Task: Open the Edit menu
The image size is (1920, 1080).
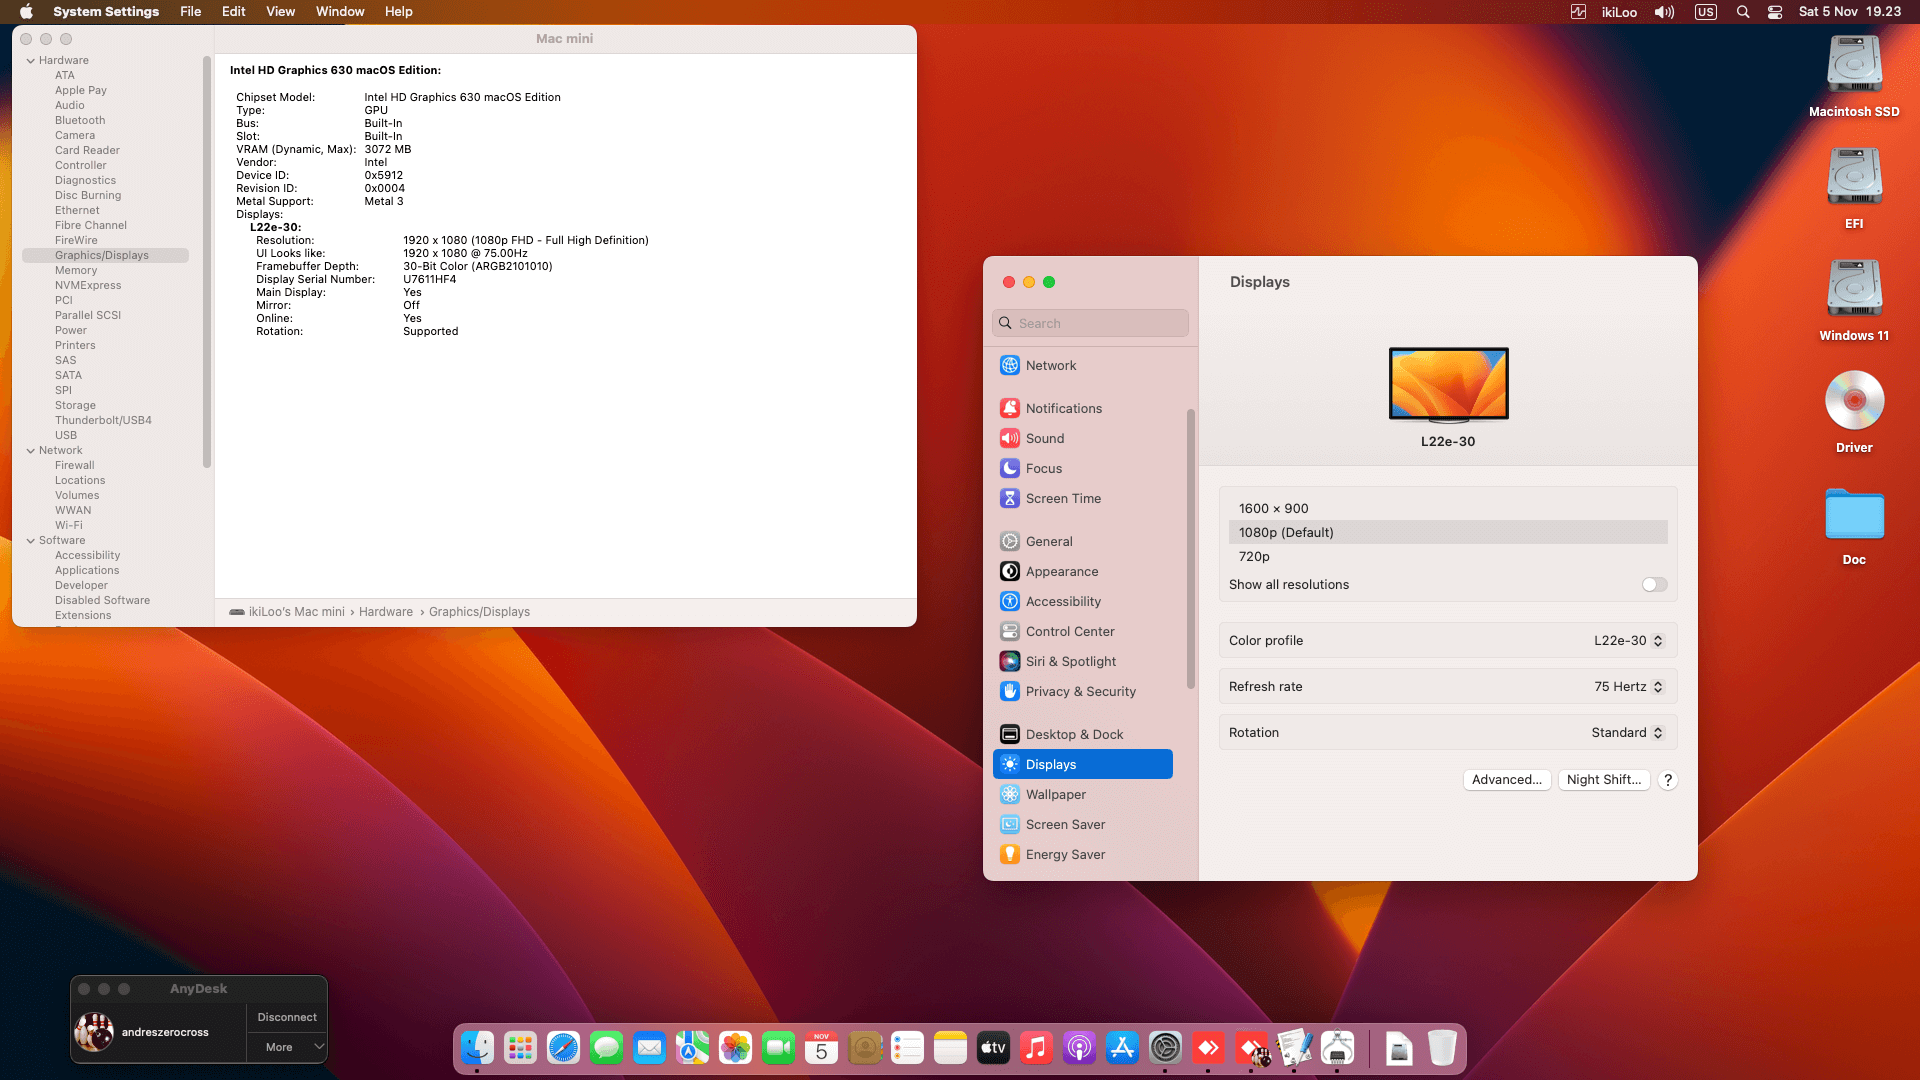Action: (x=233, y=12)
